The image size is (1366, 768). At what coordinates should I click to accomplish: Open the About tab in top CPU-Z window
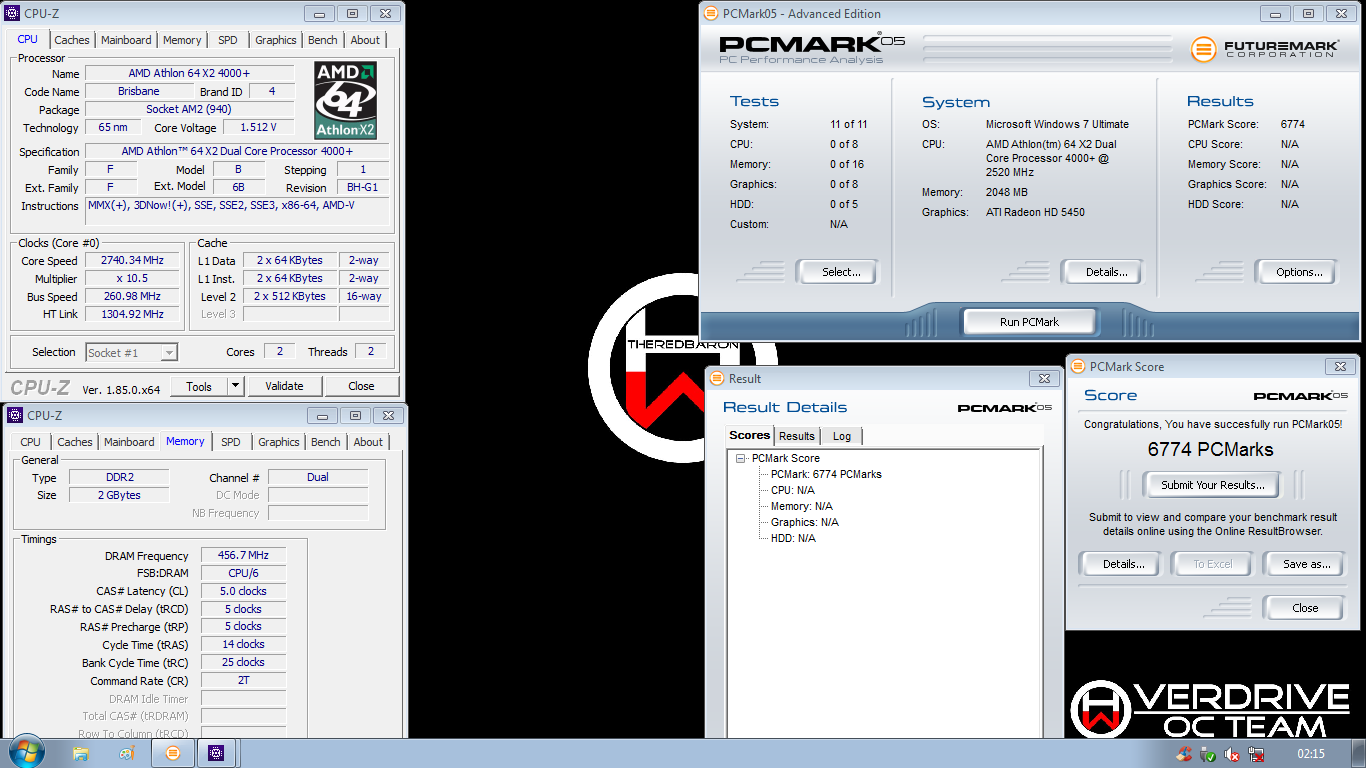[x=365, y=40]
